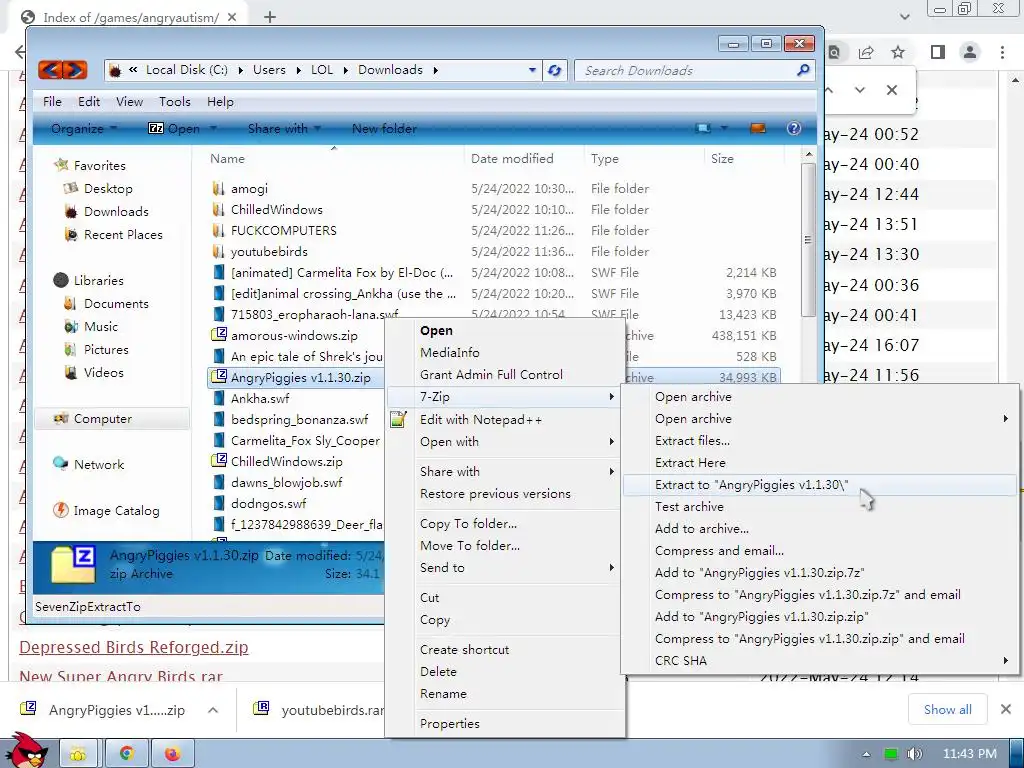Select the ChilledWindows.zip archive icon
This screenshot has width=1024, height=768.
click(x=218, y=460)
